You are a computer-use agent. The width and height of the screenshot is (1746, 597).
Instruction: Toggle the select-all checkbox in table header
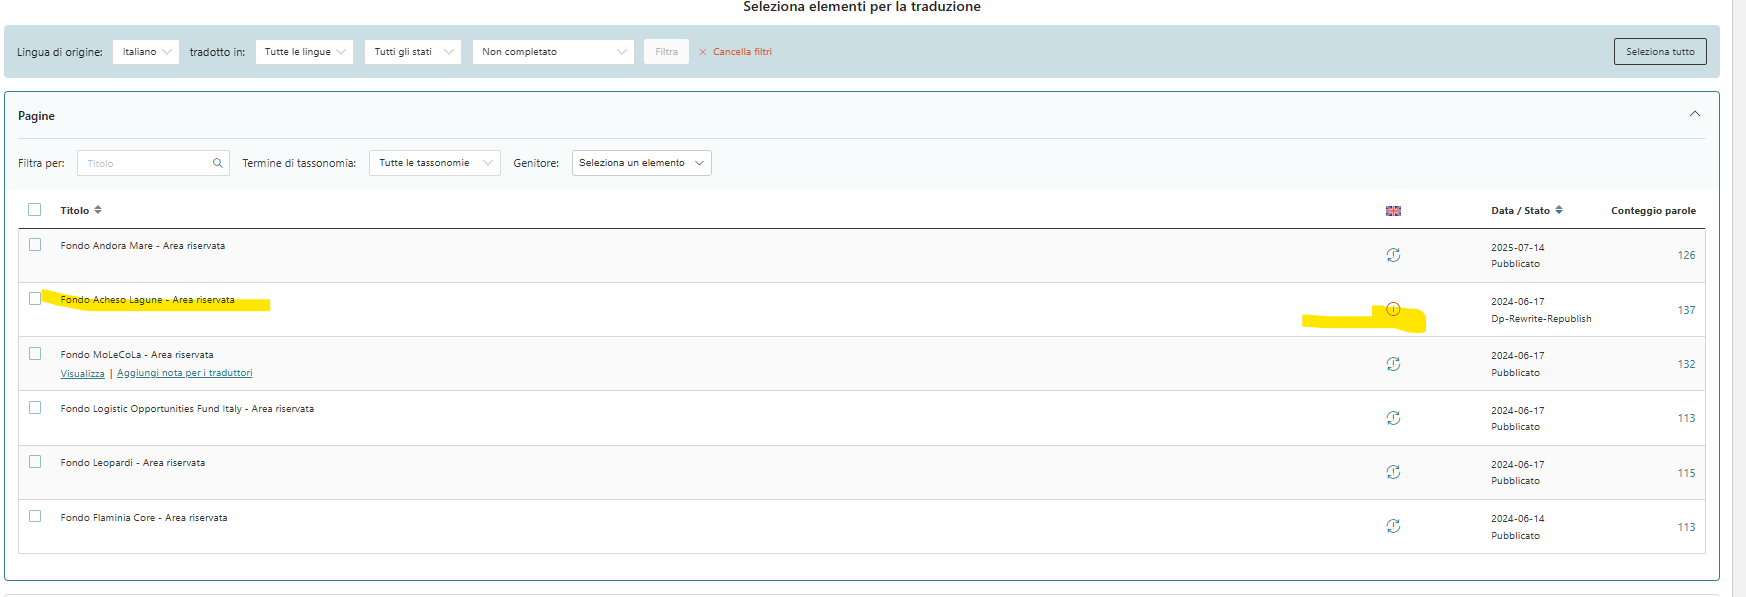(x=35, y=209)
